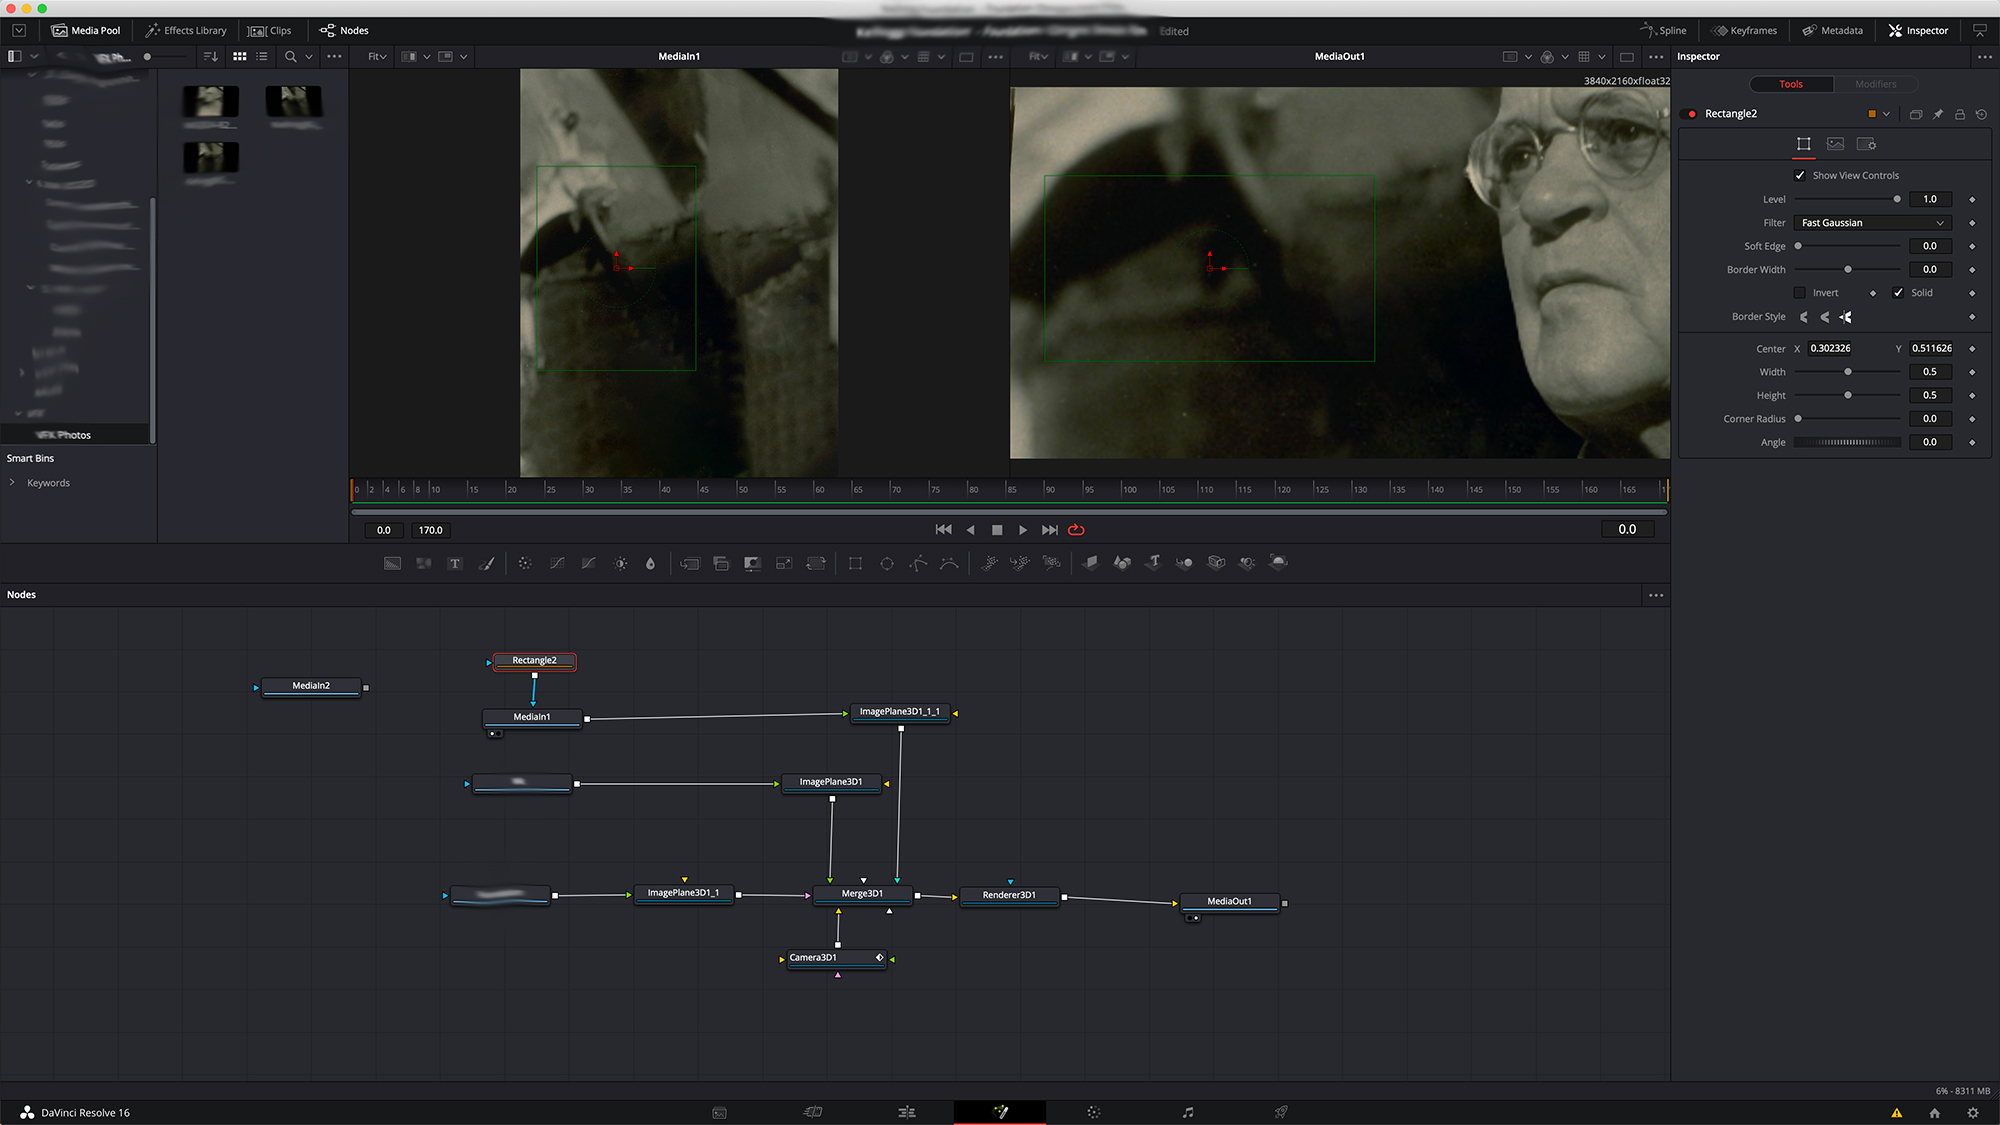
Task: Uncheck Show View Controls
Action: pyautogui.click(x=1800, y=175)
